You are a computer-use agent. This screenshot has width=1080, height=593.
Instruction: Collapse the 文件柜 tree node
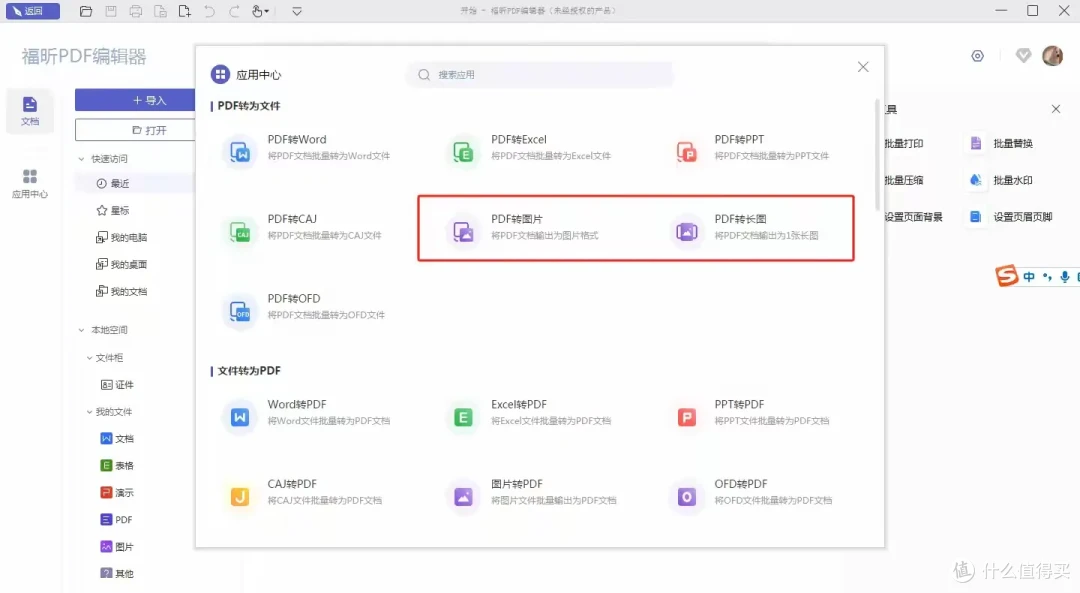(90, 357)
